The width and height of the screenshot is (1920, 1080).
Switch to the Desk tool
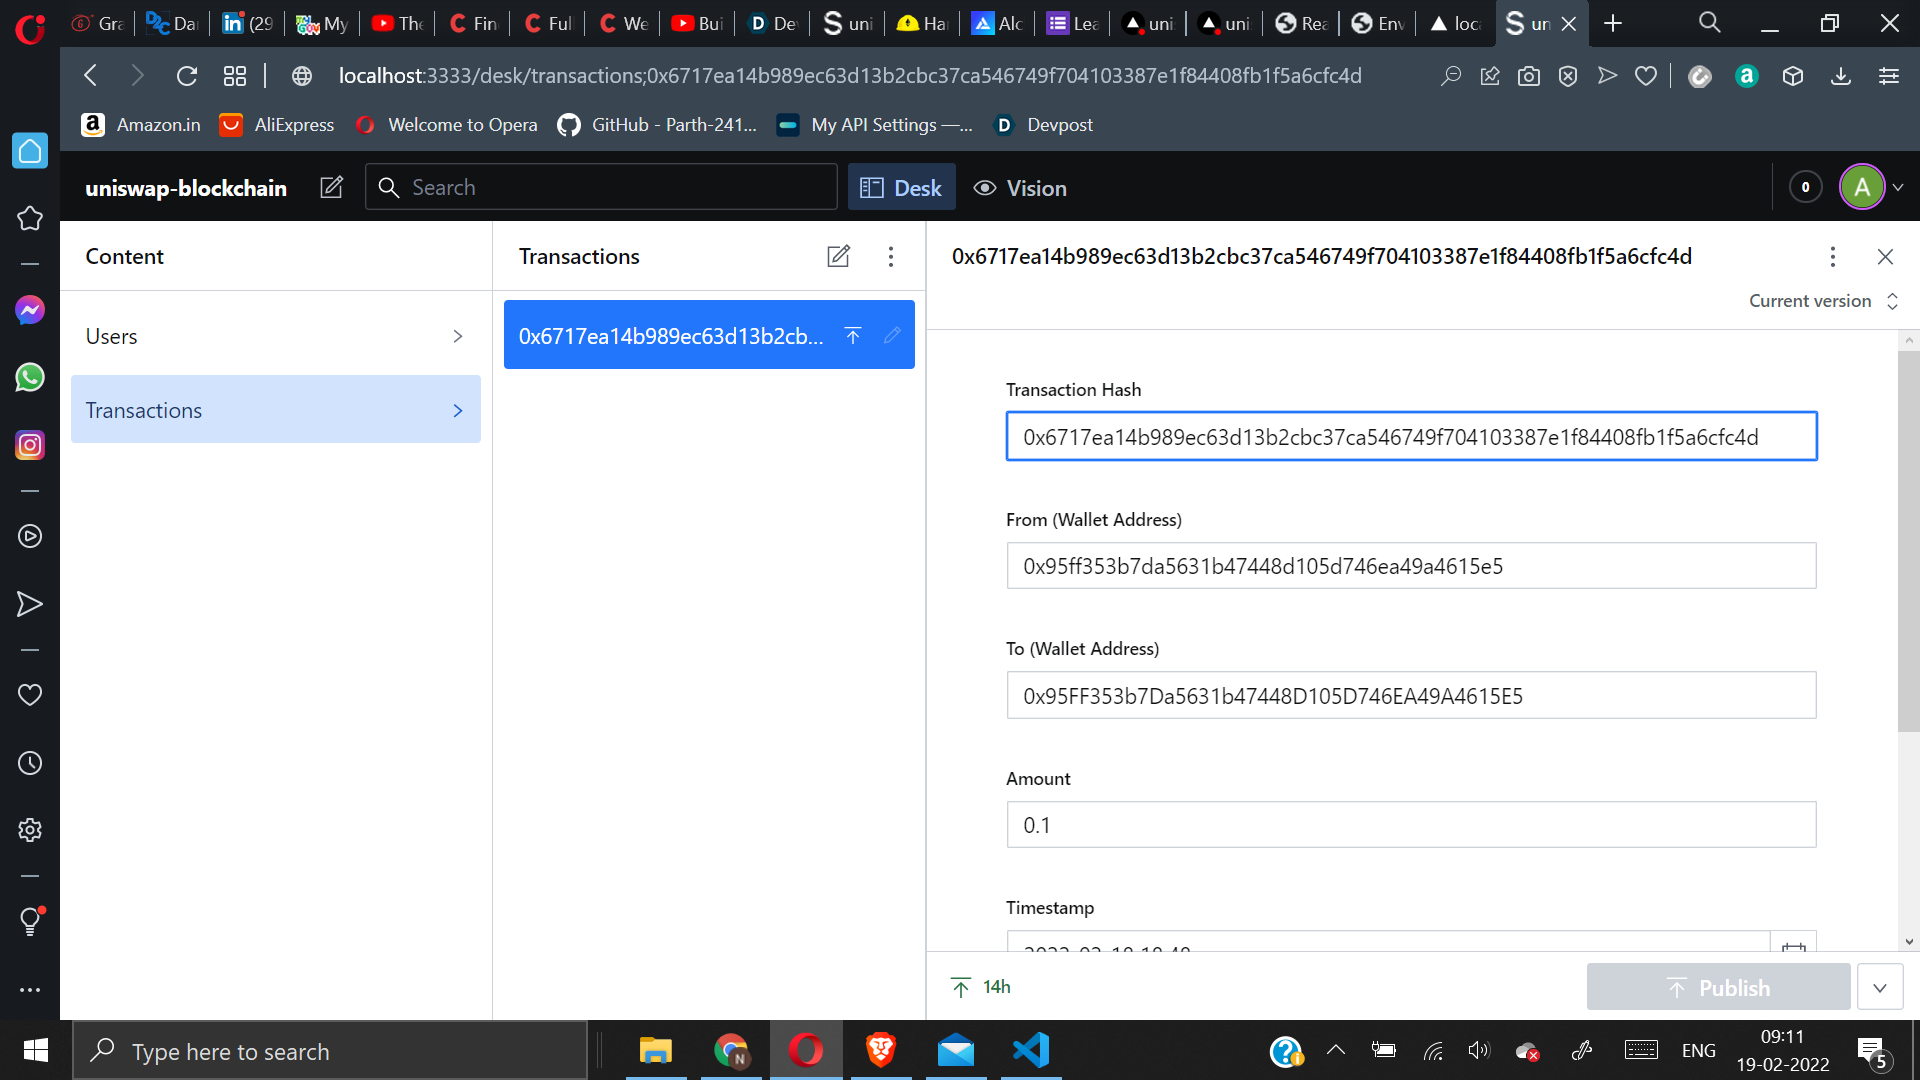click(x=901, y=188)
